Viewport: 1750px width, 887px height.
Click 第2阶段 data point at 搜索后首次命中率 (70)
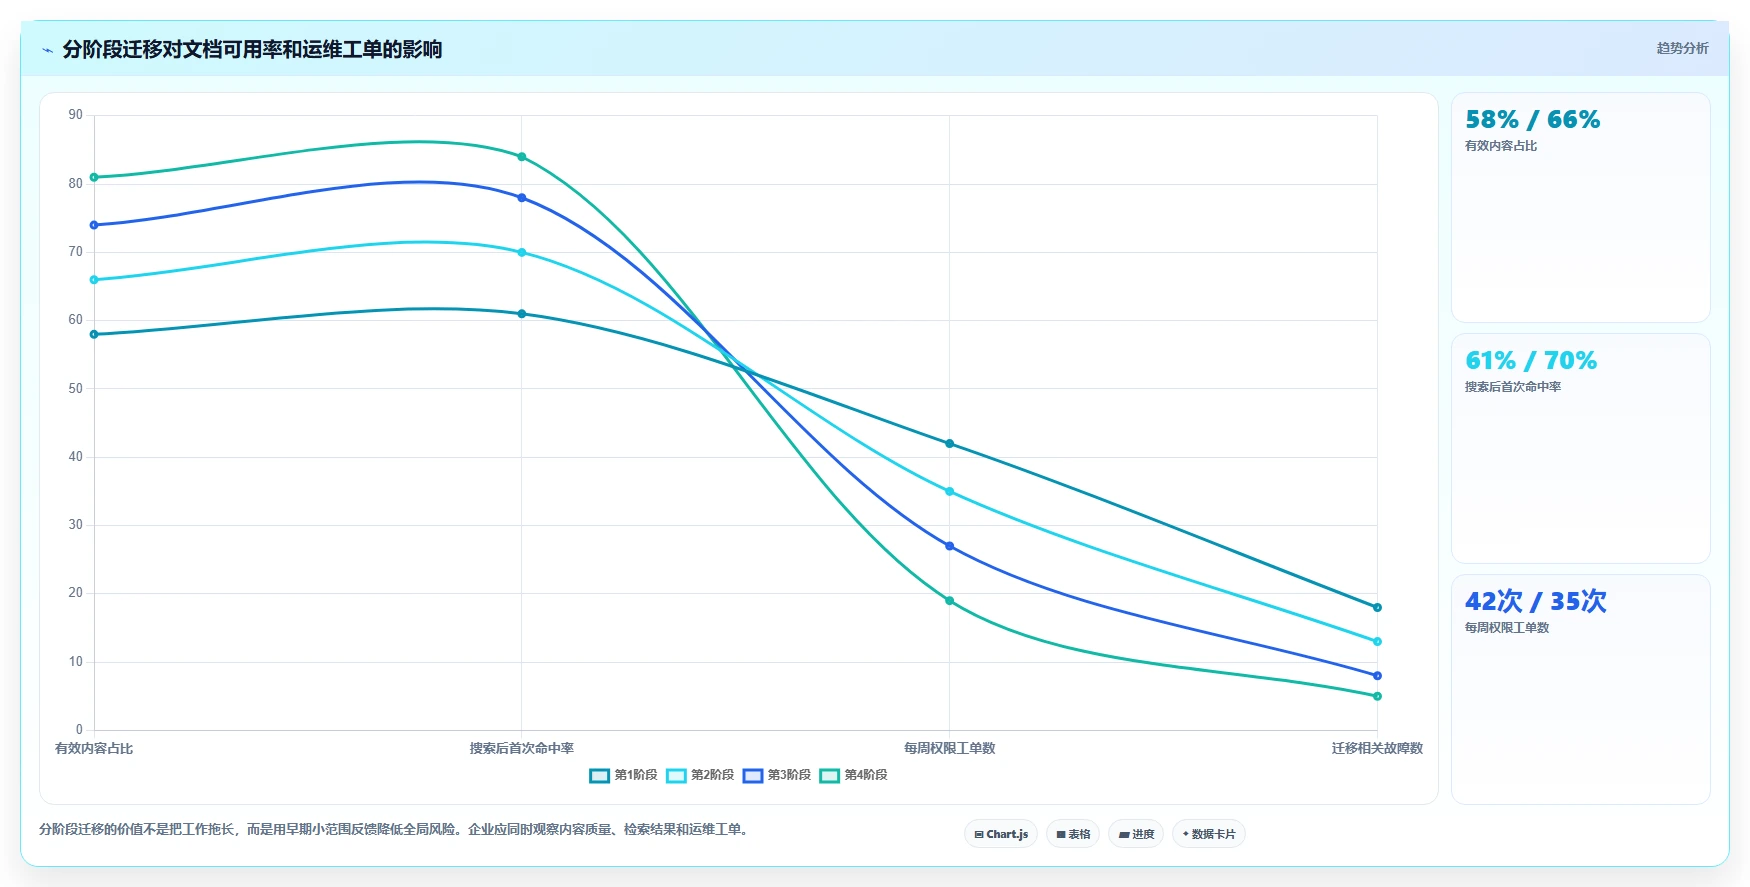click(x=522, y=253)
